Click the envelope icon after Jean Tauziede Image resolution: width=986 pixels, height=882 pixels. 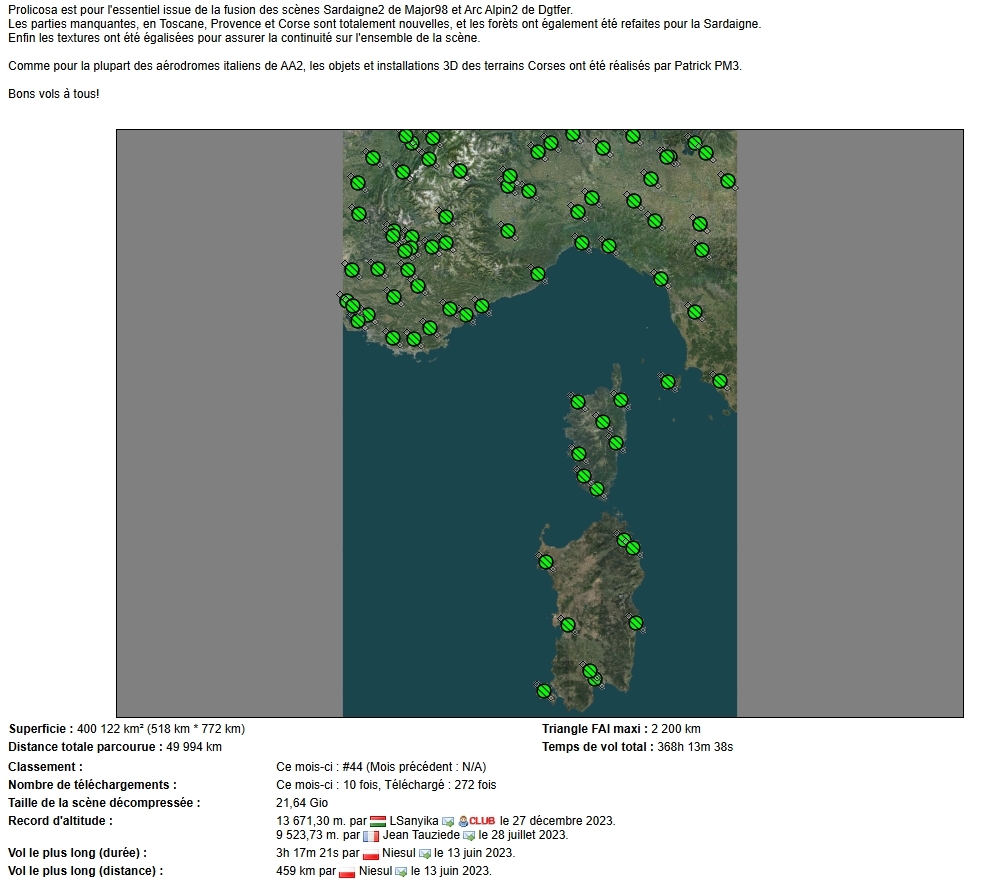(468, 836)
